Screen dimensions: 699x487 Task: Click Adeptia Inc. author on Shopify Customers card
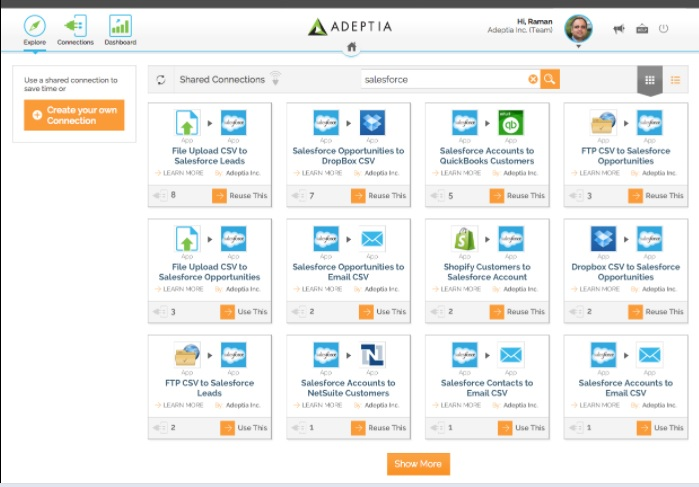[x=520, y=289]
